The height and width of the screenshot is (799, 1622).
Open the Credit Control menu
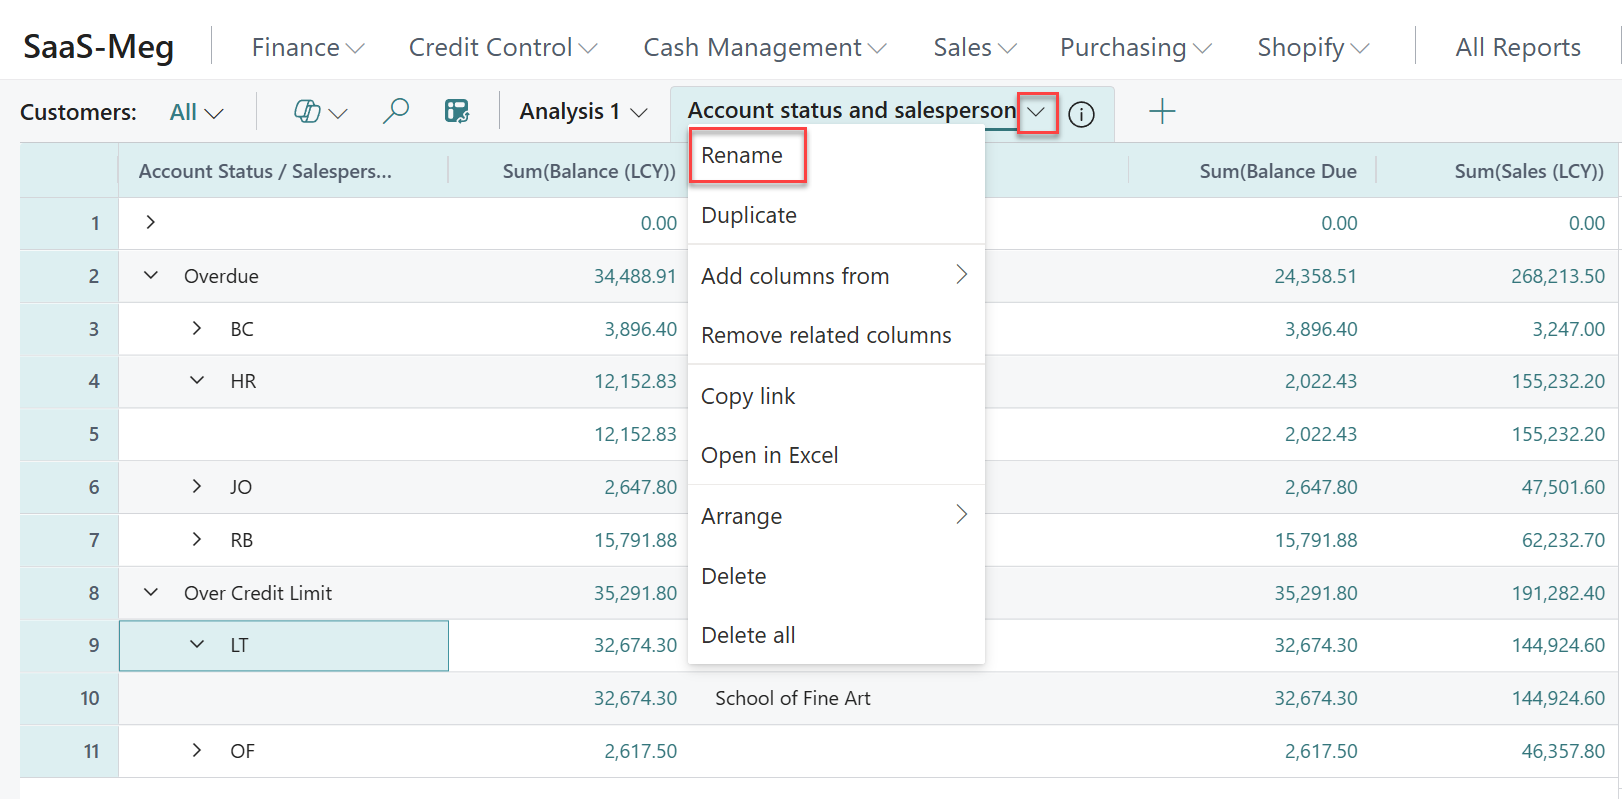(502, 47)
